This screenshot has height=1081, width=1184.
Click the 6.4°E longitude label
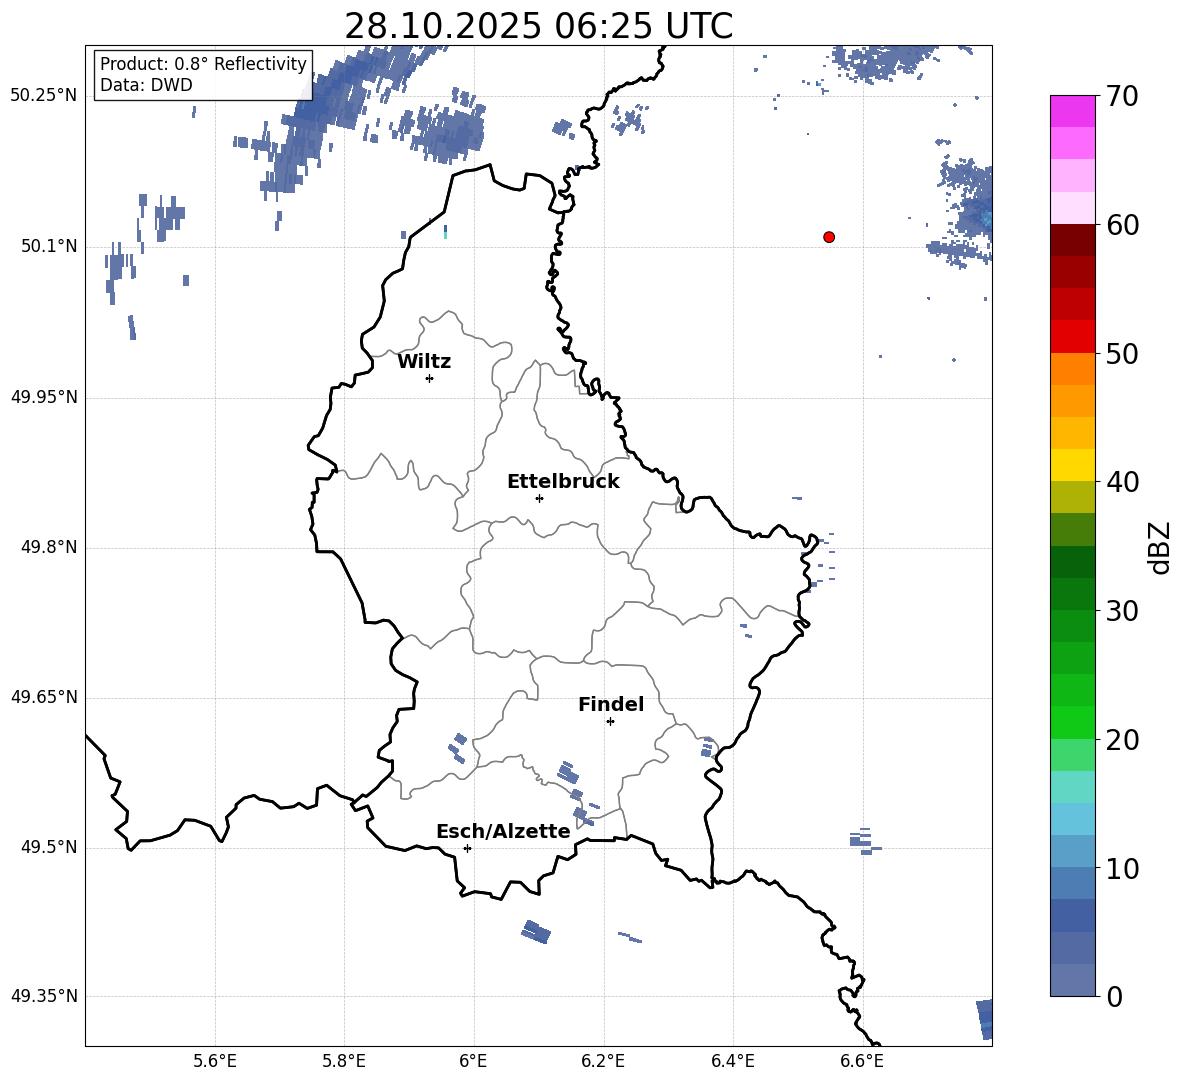pyautogui.click(x=732, y=1061)
